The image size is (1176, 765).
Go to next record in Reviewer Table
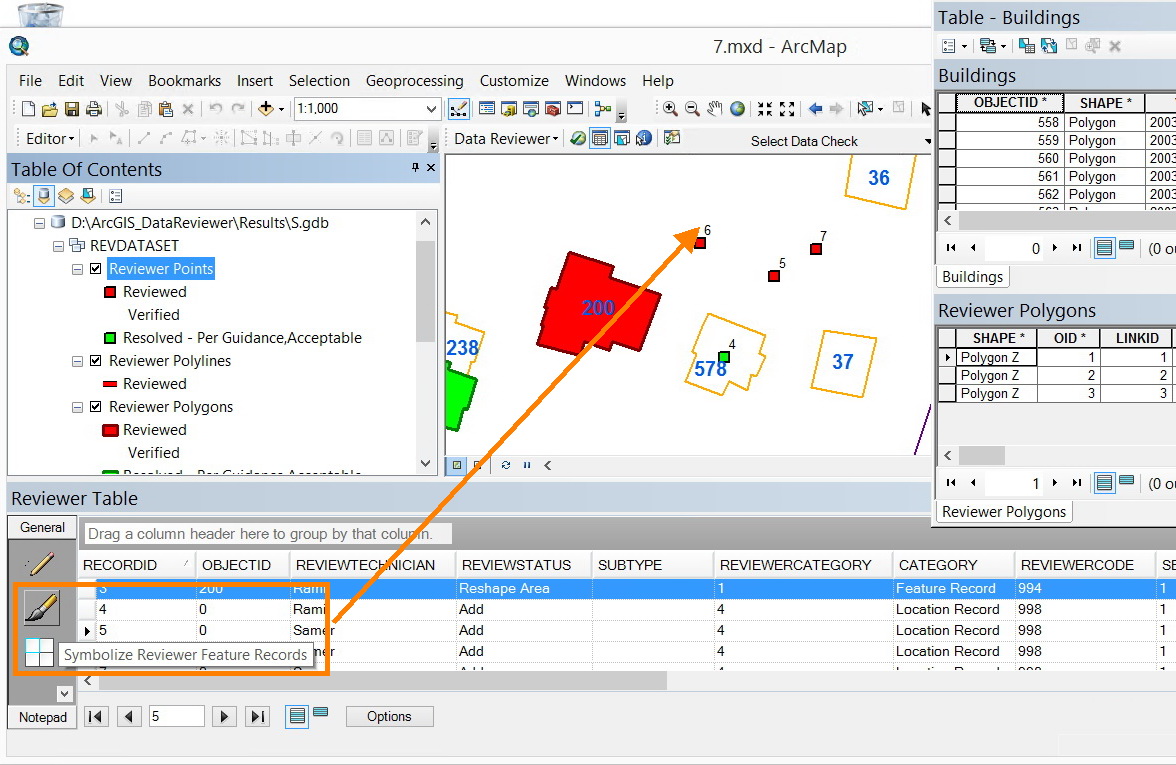(224, 716)
